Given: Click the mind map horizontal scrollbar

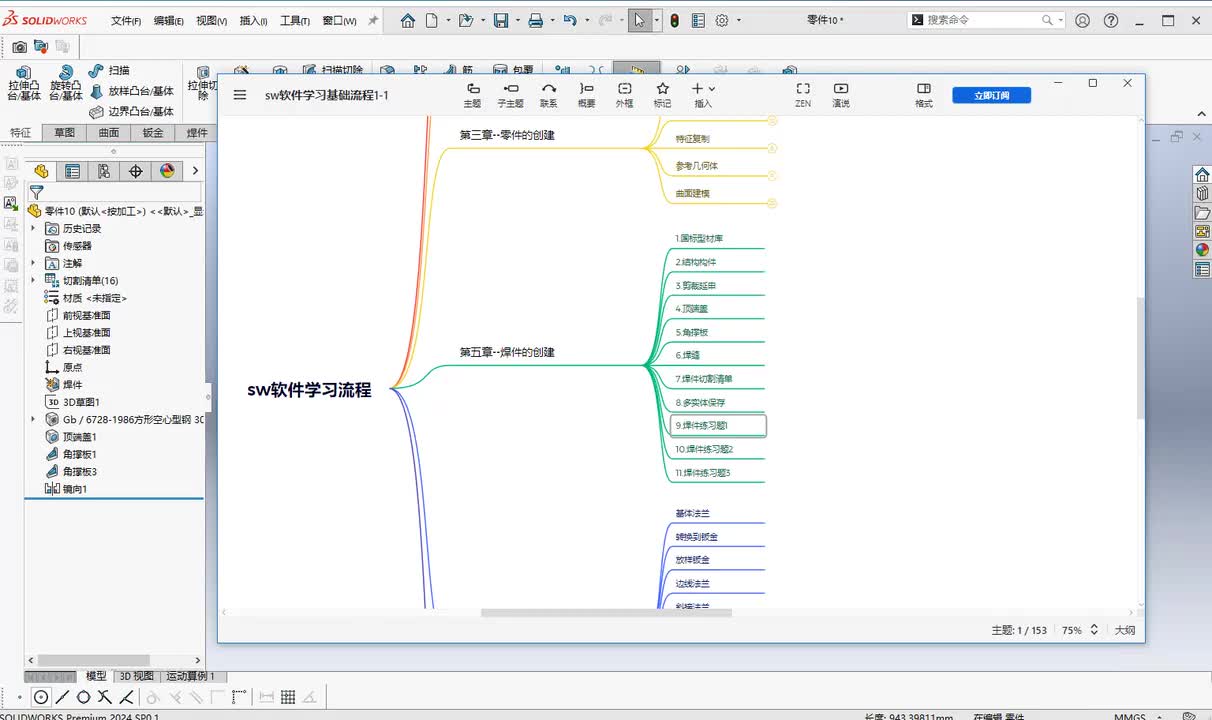Looking at the screenshot, I should pyautogui.click(x=606, y=613).
